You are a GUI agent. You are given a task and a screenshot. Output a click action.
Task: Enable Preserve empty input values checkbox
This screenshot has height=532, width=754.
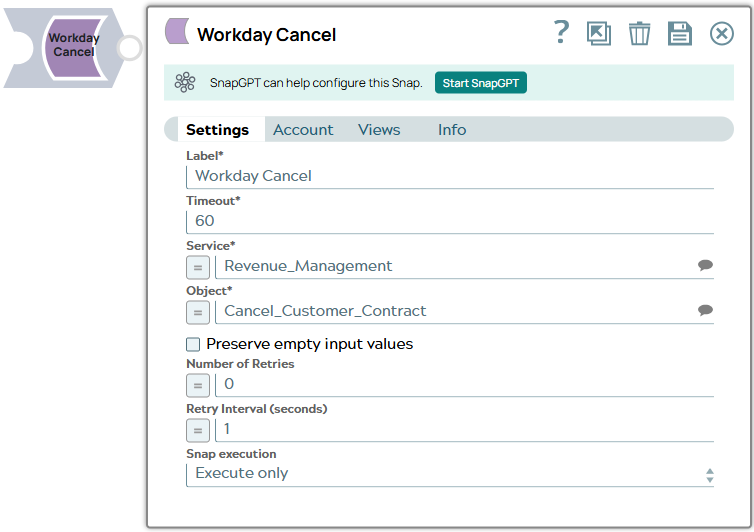click(x=193, y=344)
